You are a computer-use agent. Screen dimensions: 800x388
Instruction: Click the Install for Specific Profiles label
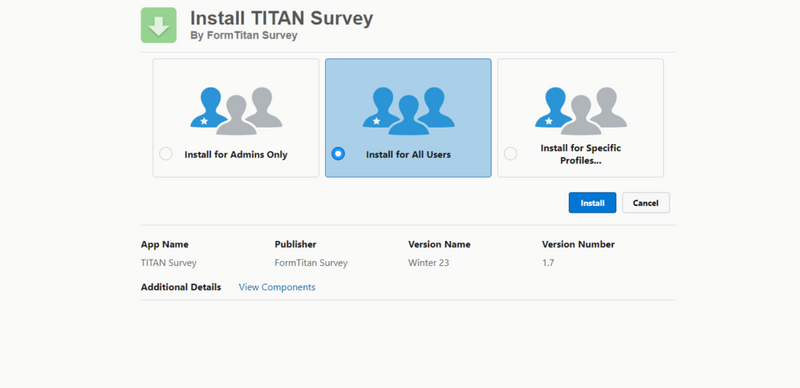[581, 154]
